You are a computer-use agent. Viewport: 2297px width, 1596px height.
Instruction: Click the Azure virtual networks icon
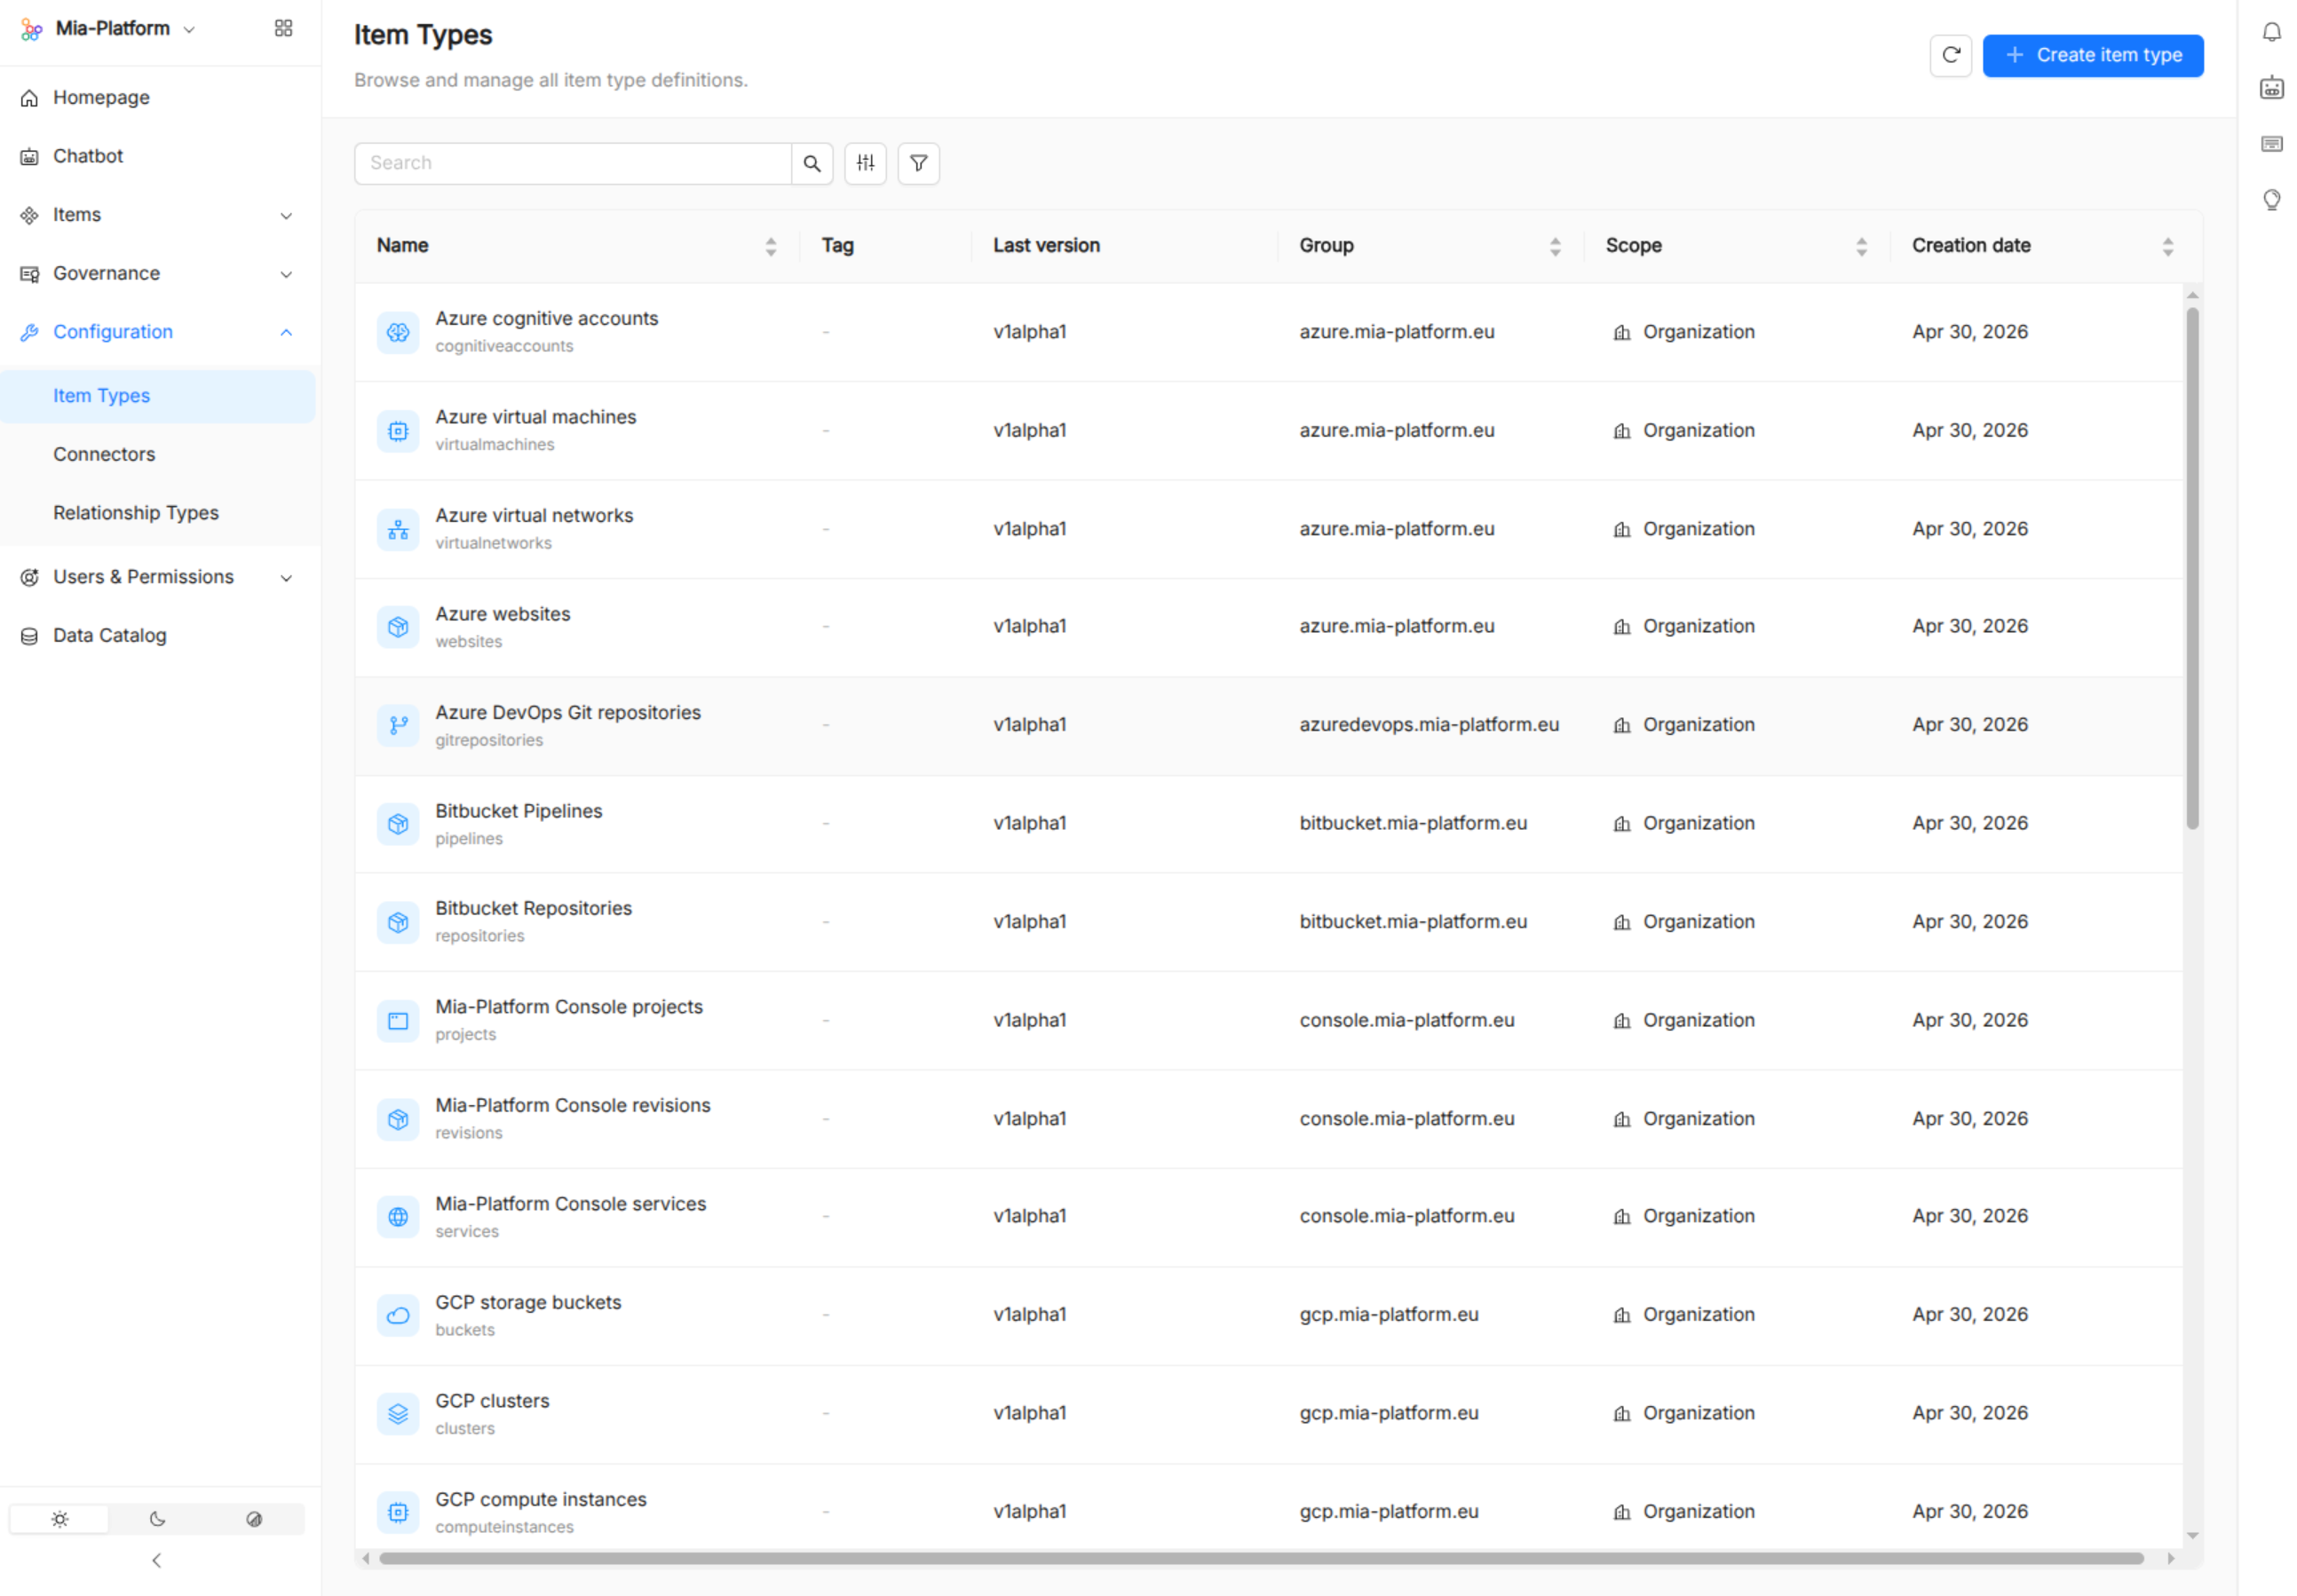[398, 529]
